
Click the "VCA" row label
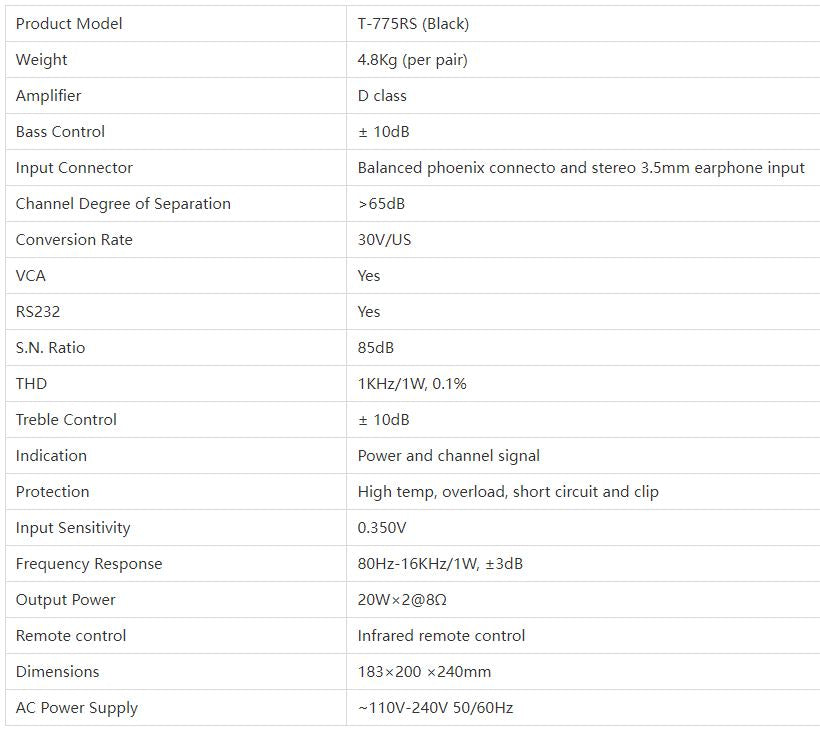pos(31,276)
